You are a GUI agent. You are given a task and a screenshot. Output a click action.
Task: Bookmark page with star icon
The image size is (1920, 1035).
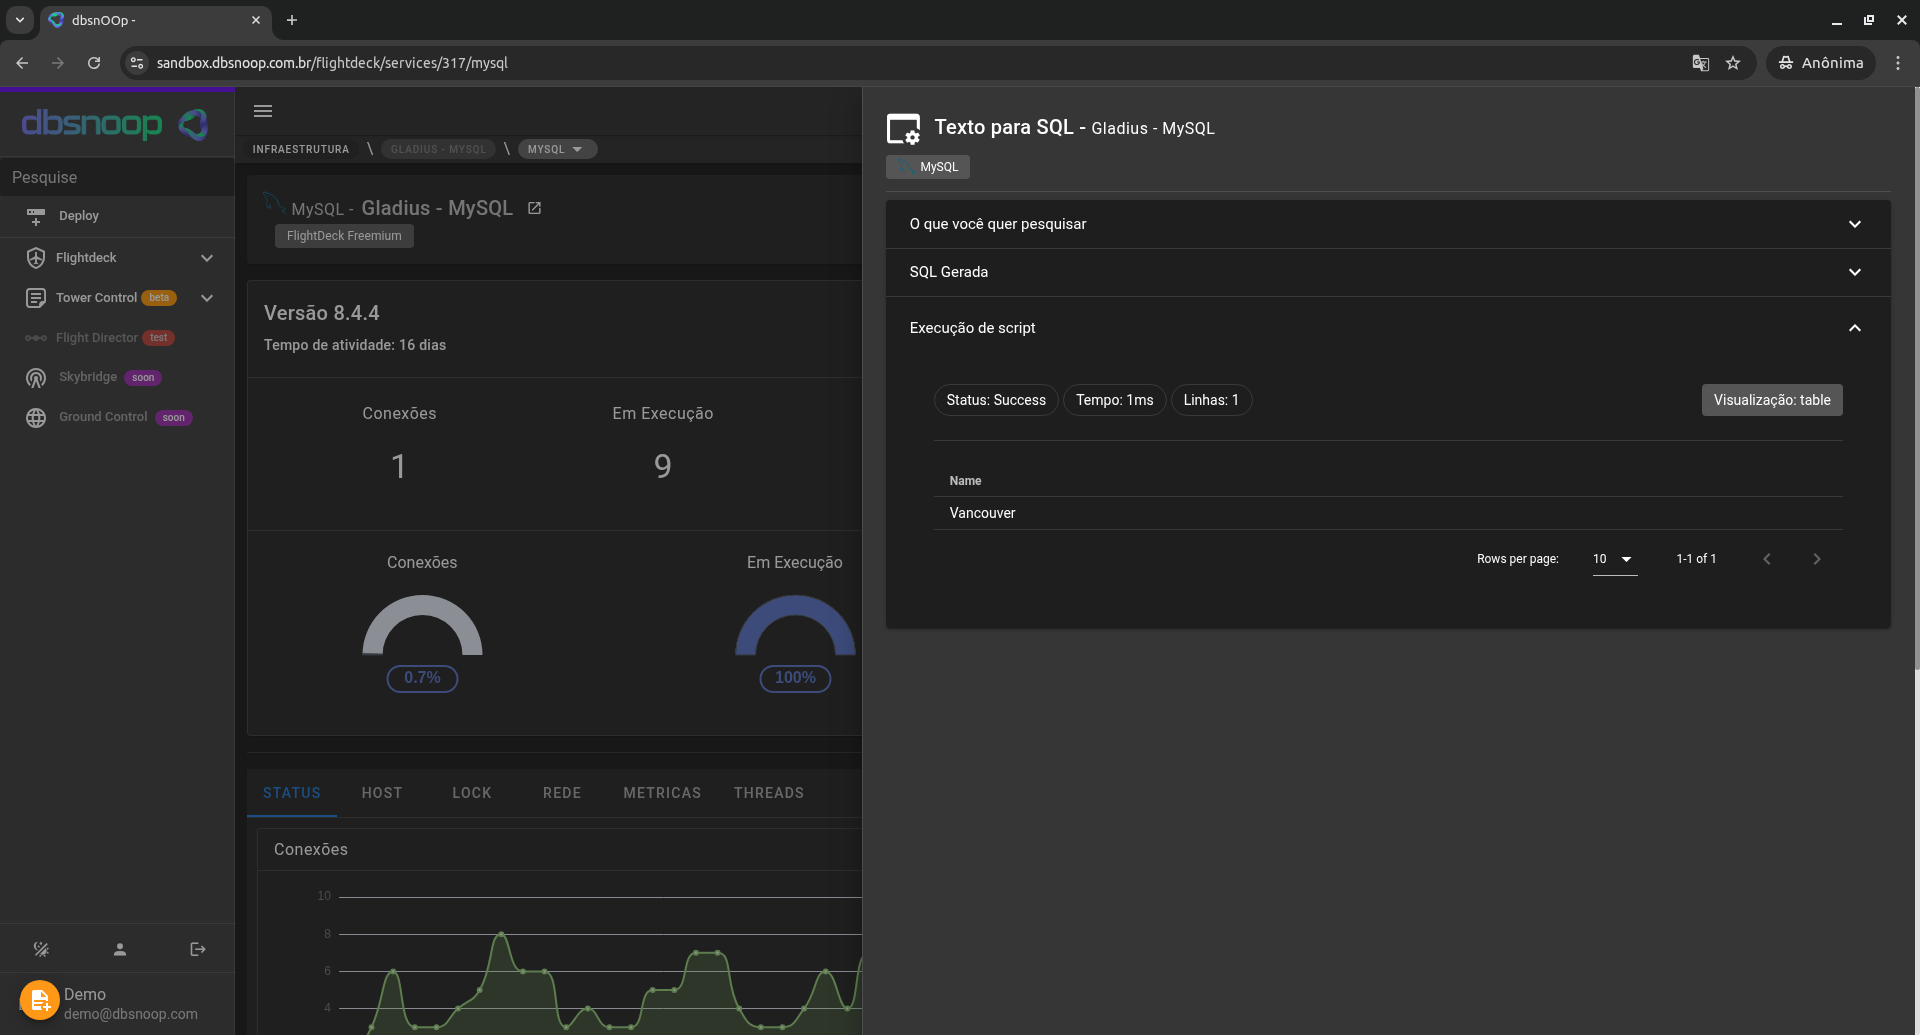1733,63
